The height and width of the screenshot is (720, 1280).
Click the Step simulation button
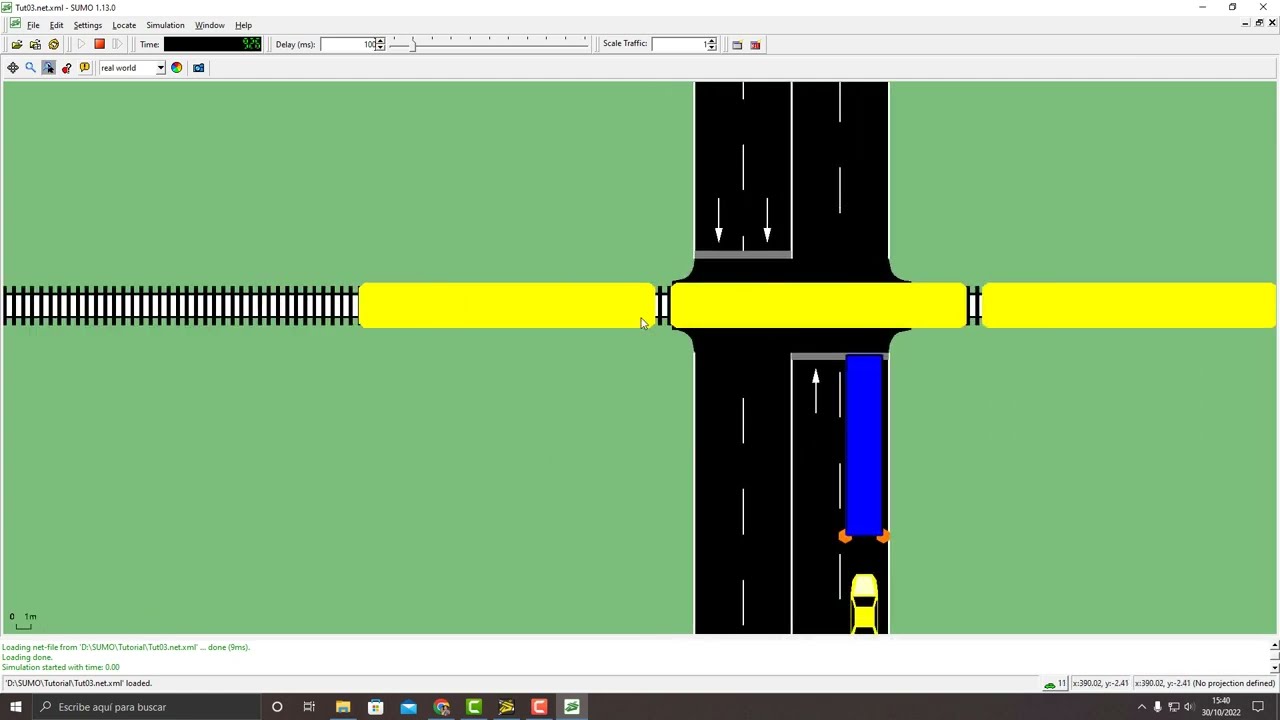click(117, 44)
